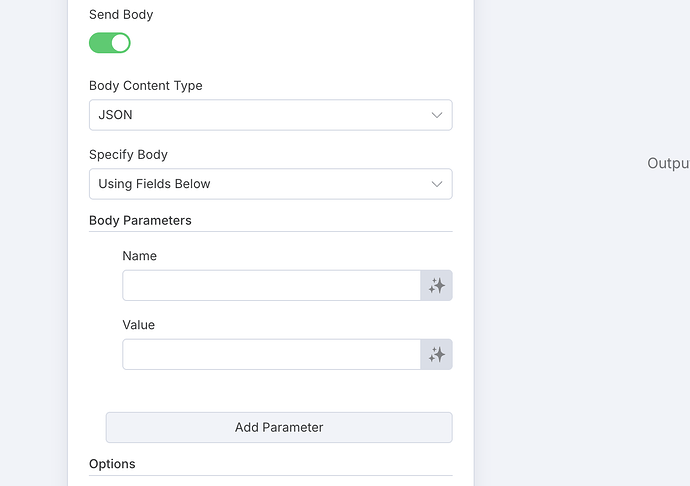Click chevron arrow on JSON dropdown
This screenshot has width=690, height=486.
tap(437, 115)
